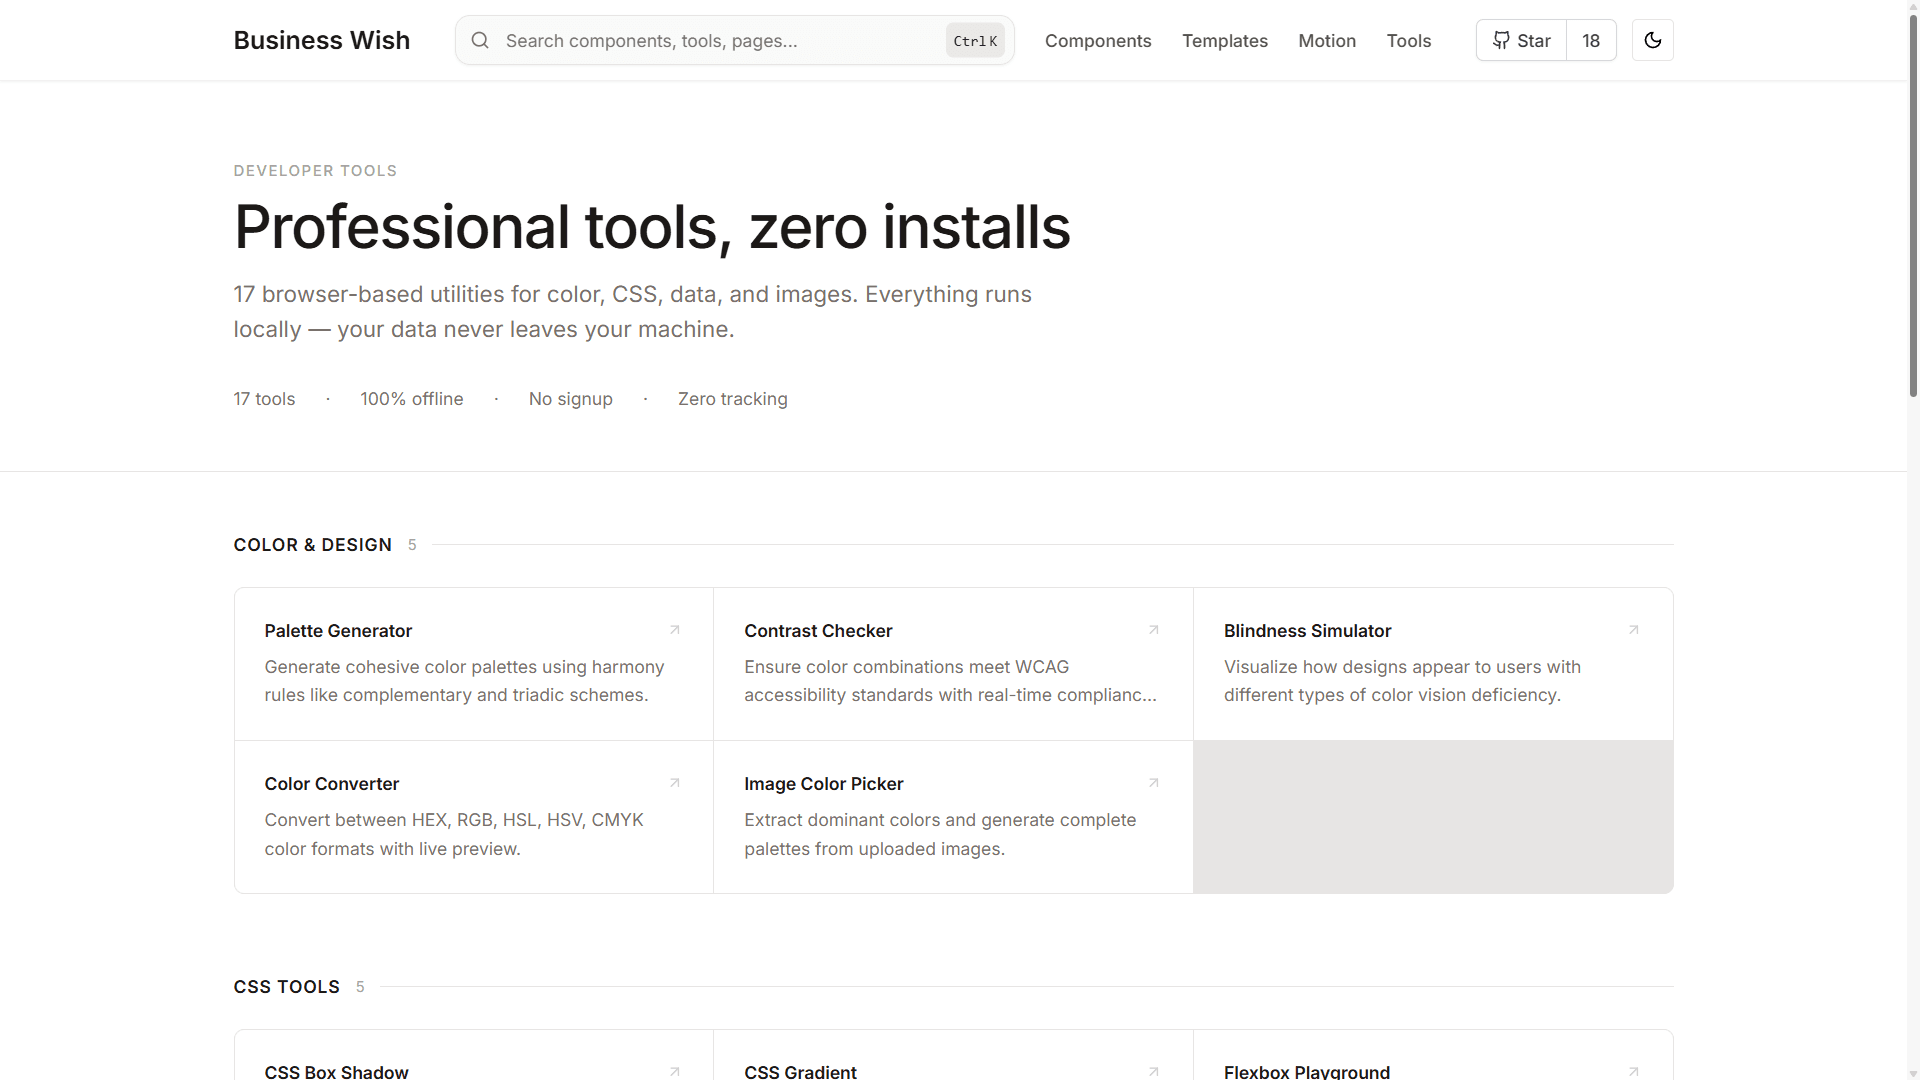The width and height of the screenshot is (1920, 1080).
Task: Click the Star repository button
Action: [1521, 40]
